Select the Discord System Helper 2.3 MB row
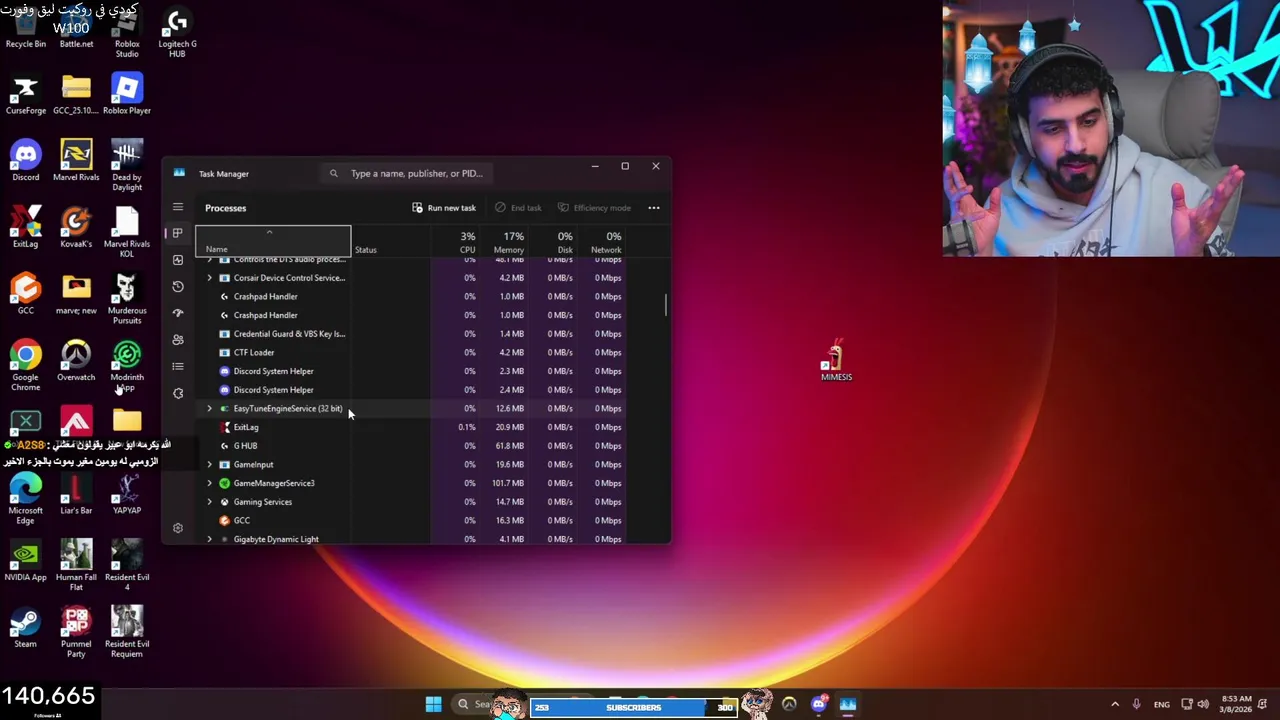 pos(410,371)
